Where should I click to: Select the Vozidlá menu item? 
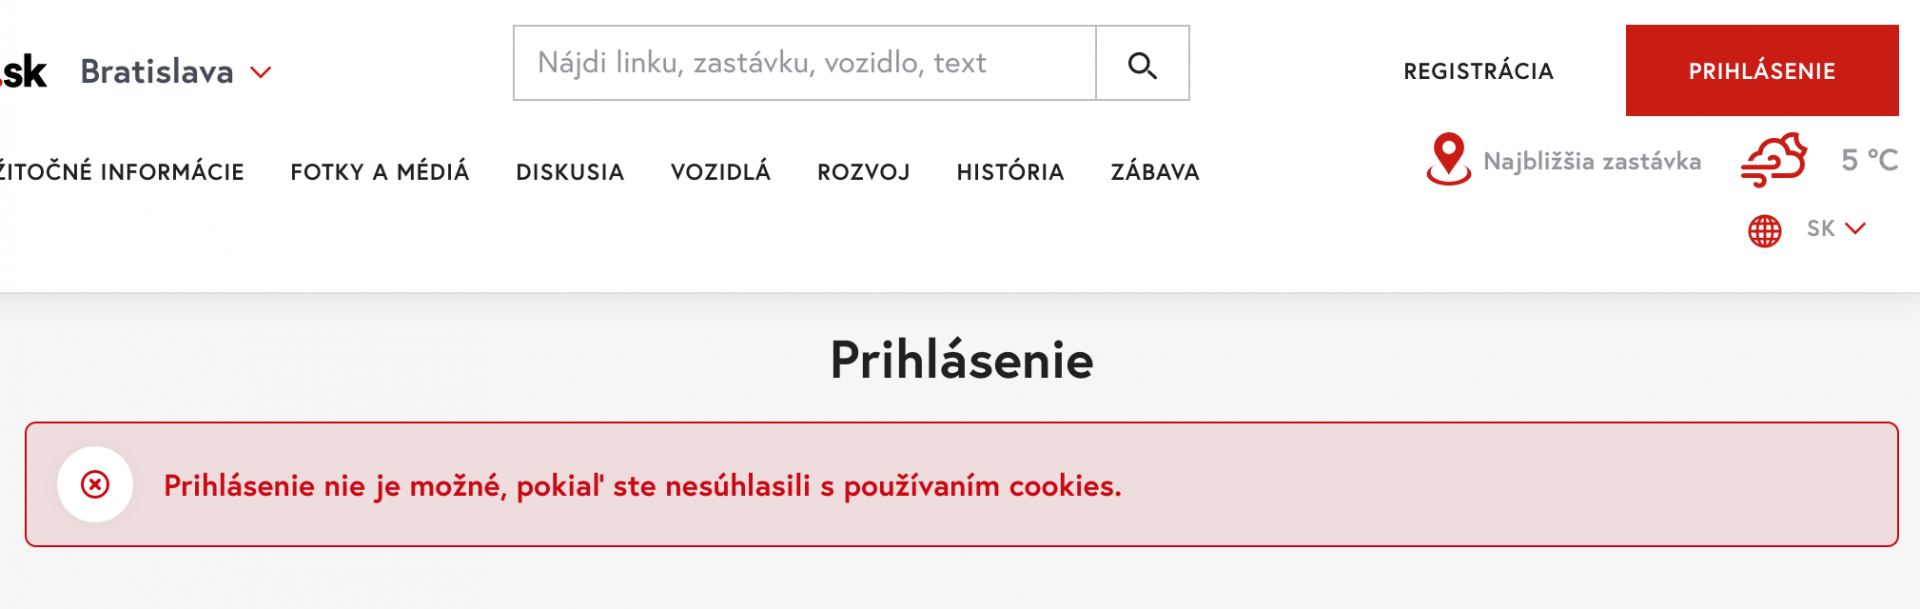[721, 172]
